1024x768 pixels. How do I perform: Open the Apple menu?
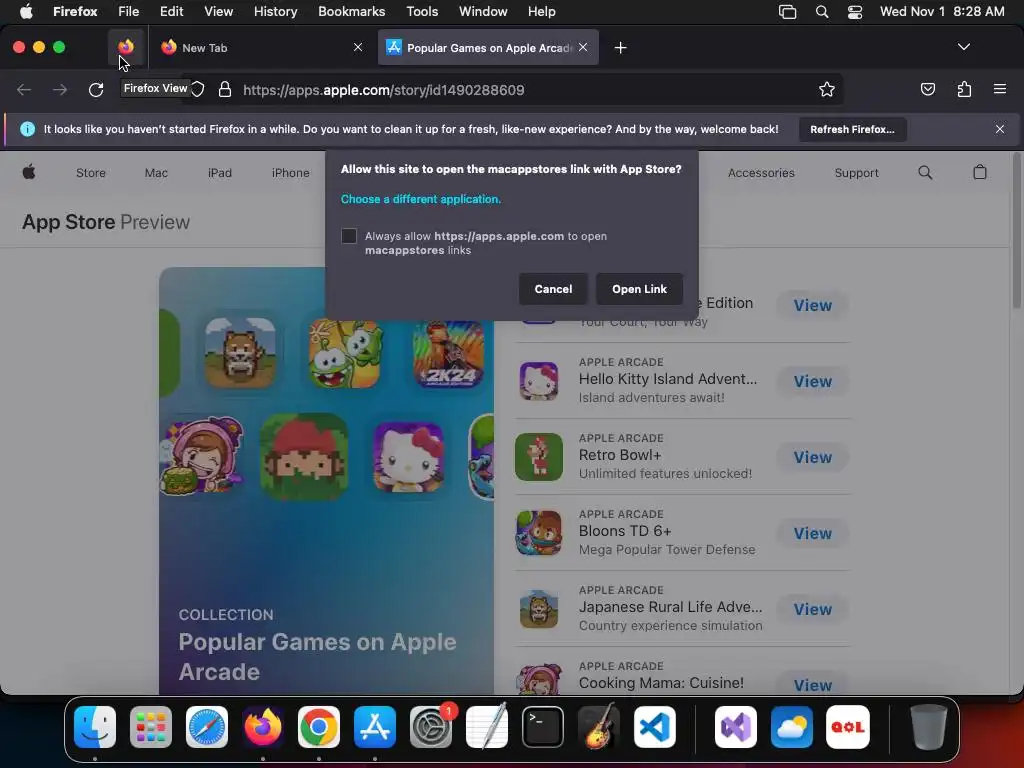[x=26, y=12]
